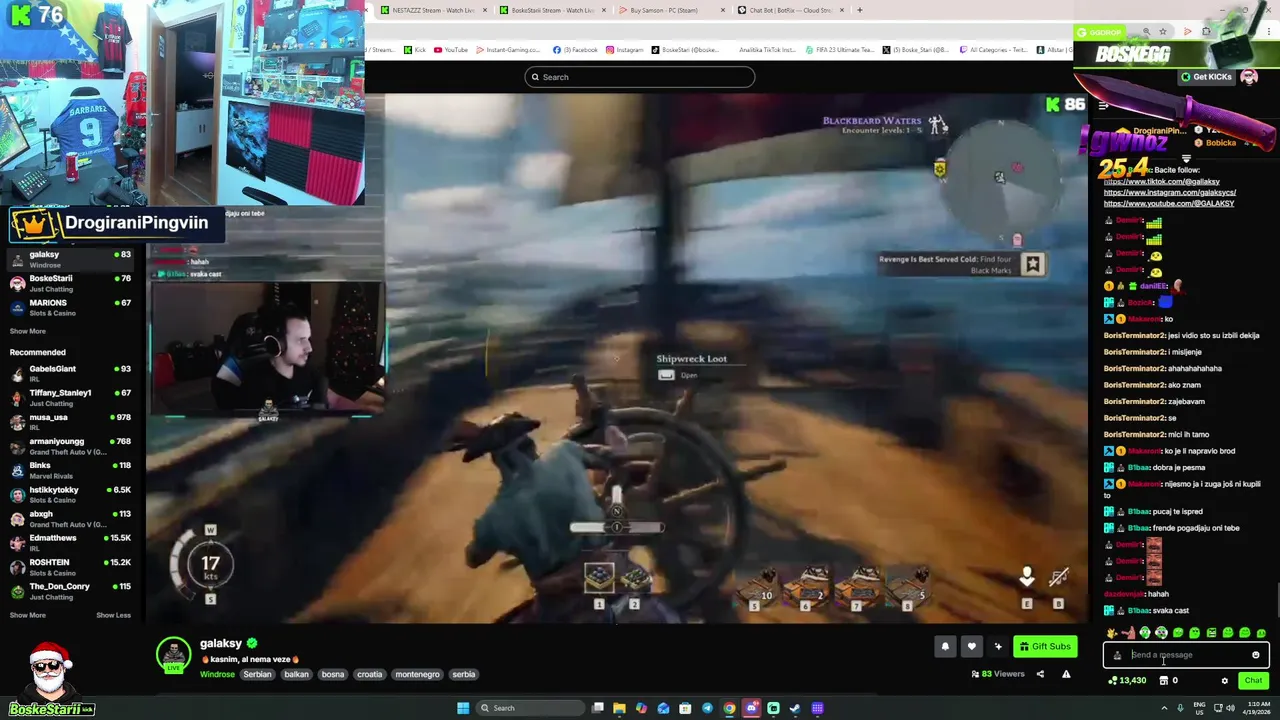Open recommended channel armaniyoungg
1280x720 pixels.
pos(70,446)
